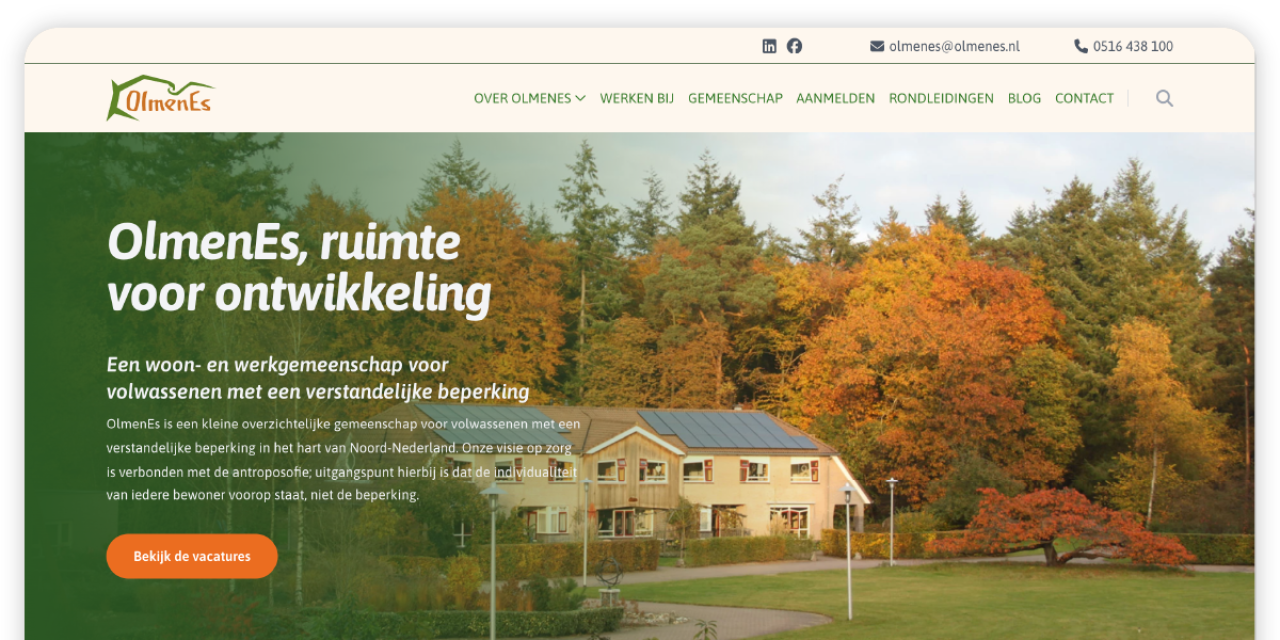The width and height of the screenshot is (1280, 640).
Task: Open the Over Olmenes menu
Action: click(522, 98)
